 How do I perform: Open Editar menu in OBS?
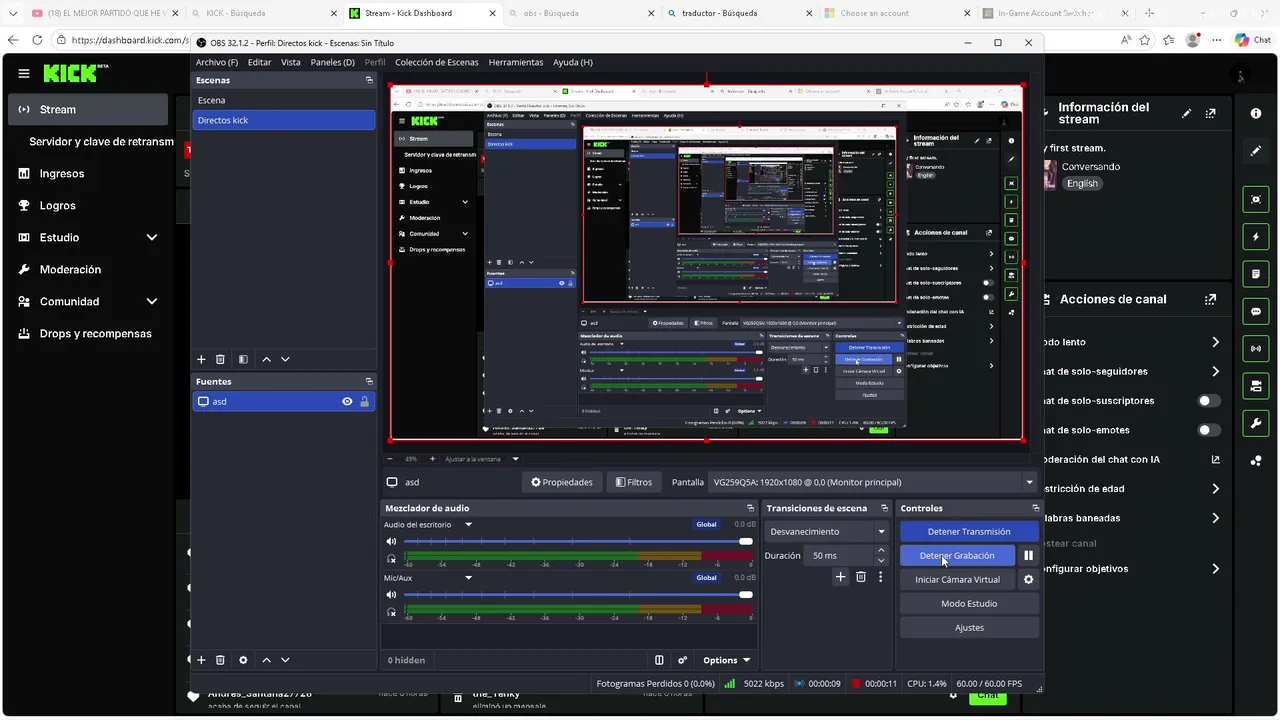259,62
